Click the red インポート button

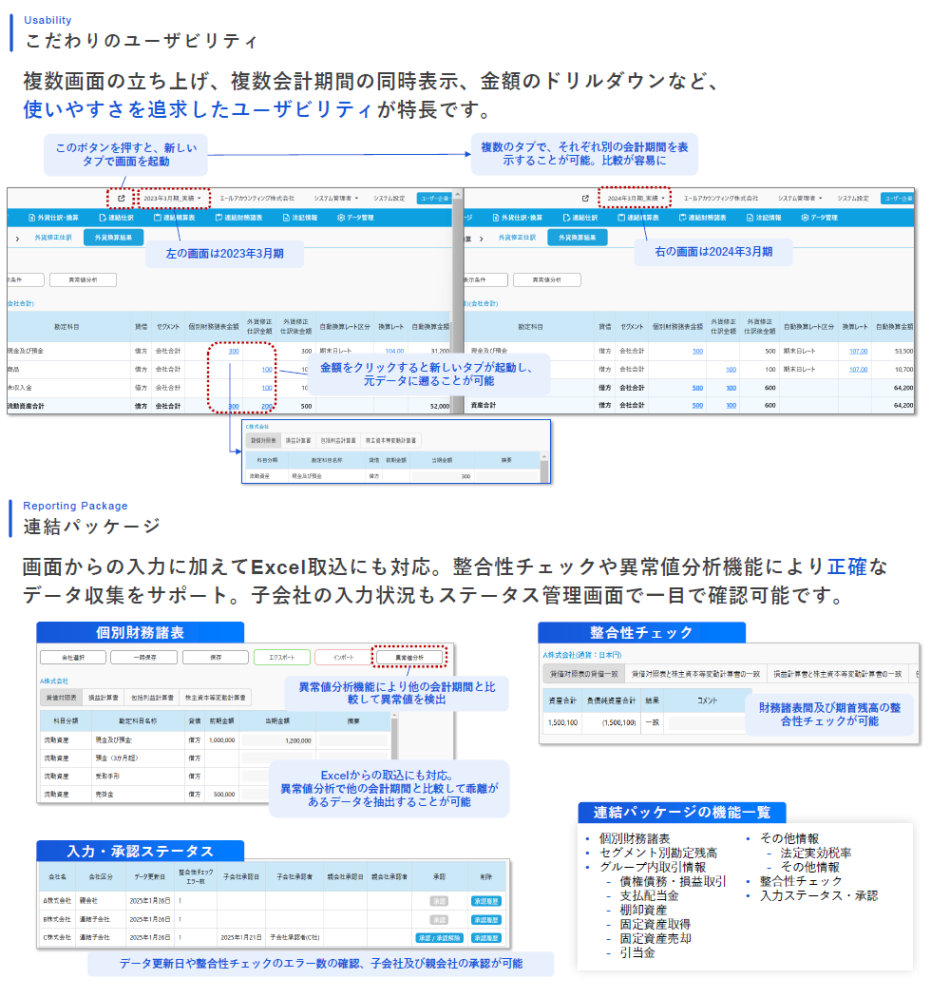coord(342,657)
